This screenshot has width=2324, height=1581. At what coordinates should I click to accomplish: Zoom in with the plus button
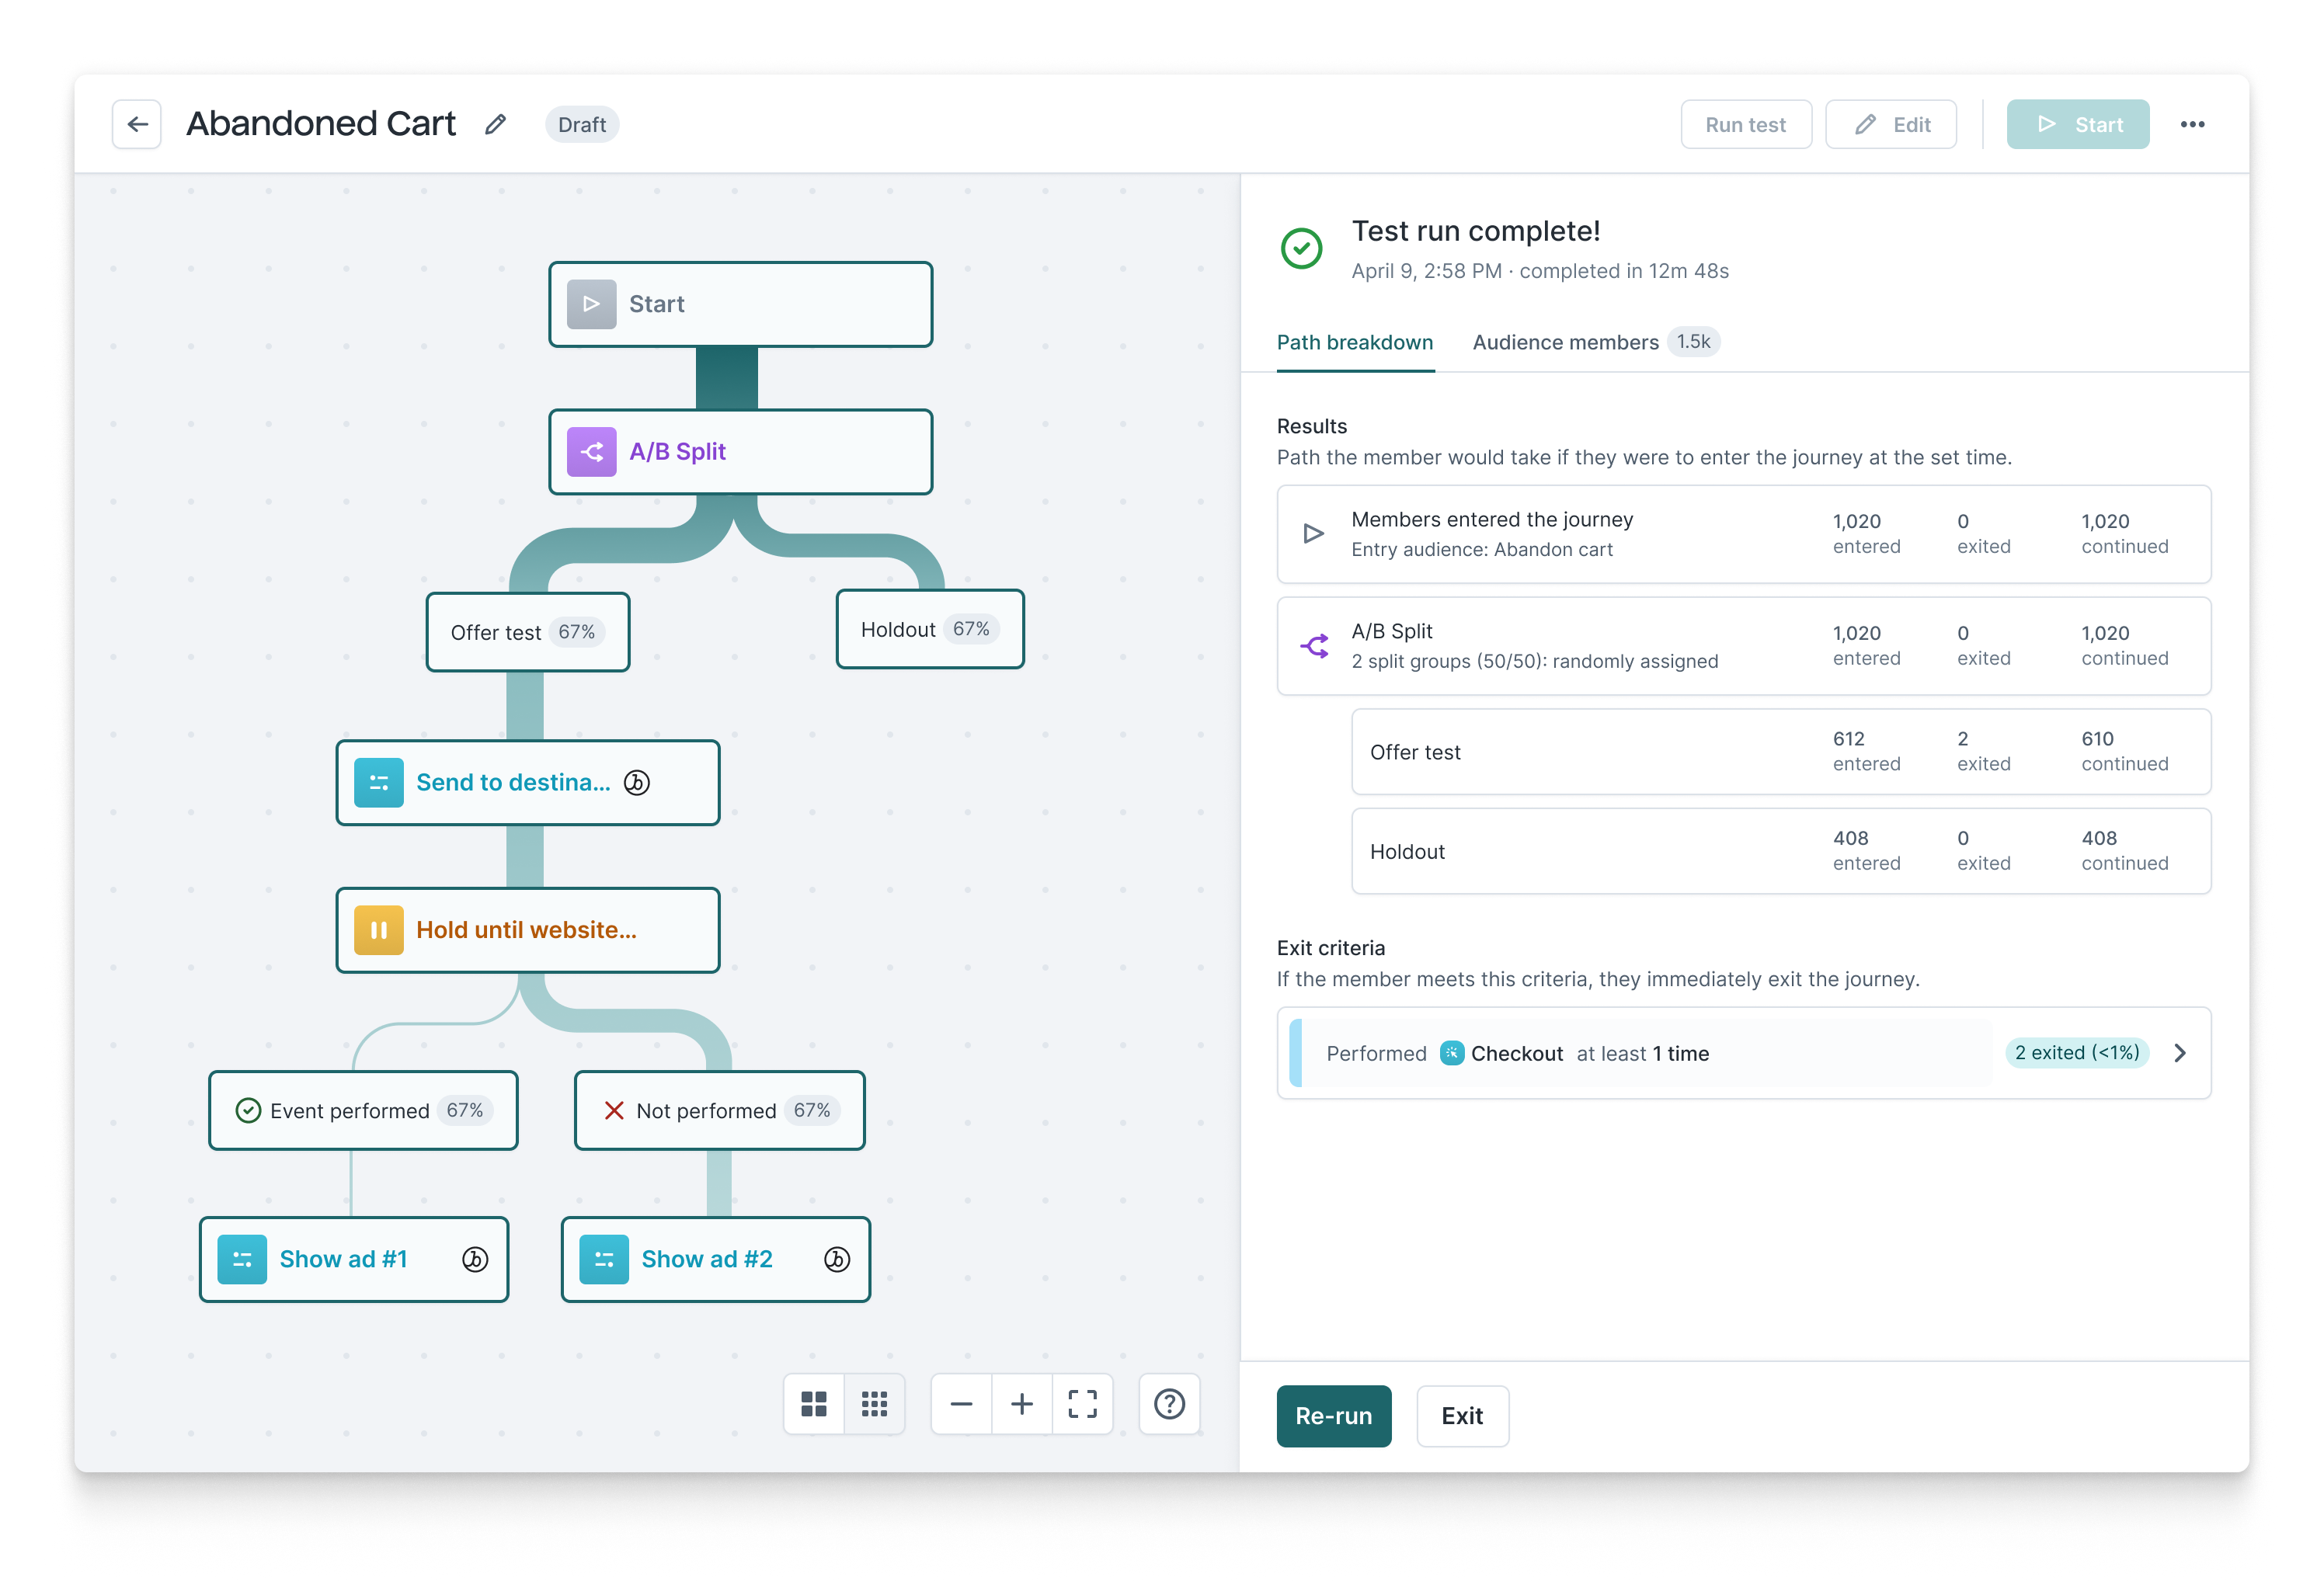tap(1021, 1404)
